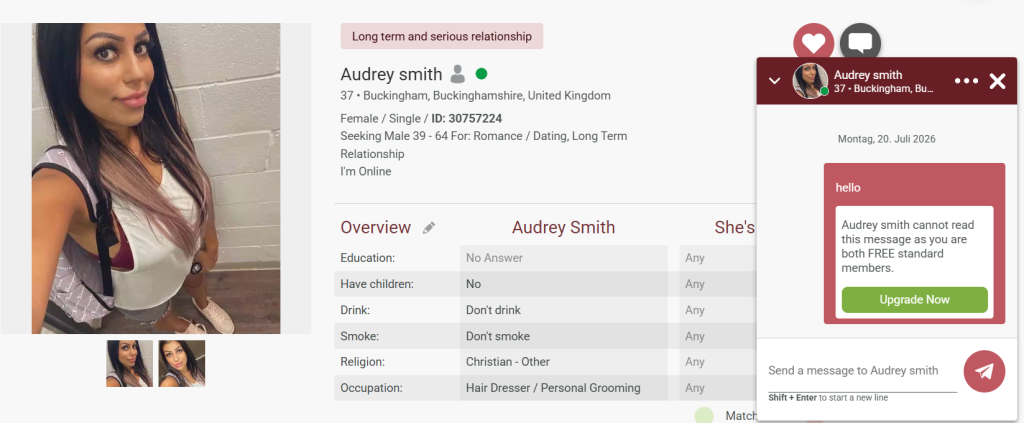Viewport: 1024px width, 423px height.
Task: Open the large main profile photo
Action: pos(156,178)
